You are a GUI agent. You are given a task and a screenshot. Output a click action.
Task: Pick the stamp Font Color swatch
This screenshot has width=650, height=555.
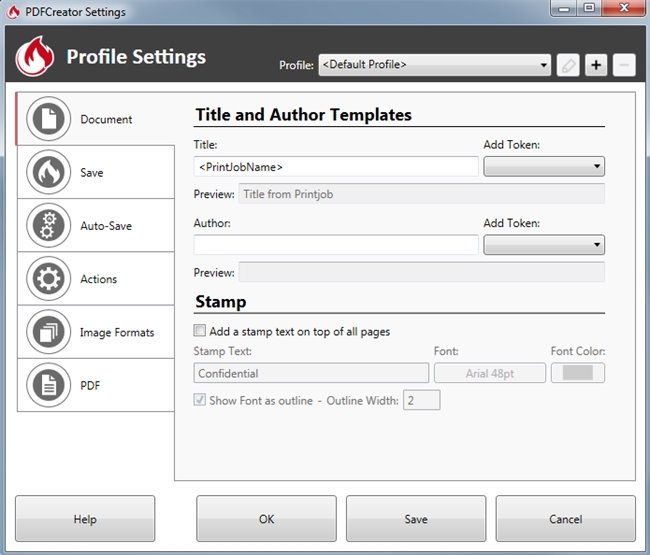pyautogui.click(x=578, y=373)
